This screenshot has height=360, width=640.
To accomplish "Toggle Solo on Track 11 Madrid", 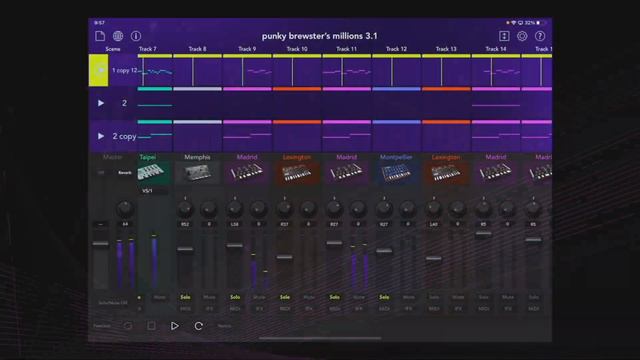I will click(335, 297).
